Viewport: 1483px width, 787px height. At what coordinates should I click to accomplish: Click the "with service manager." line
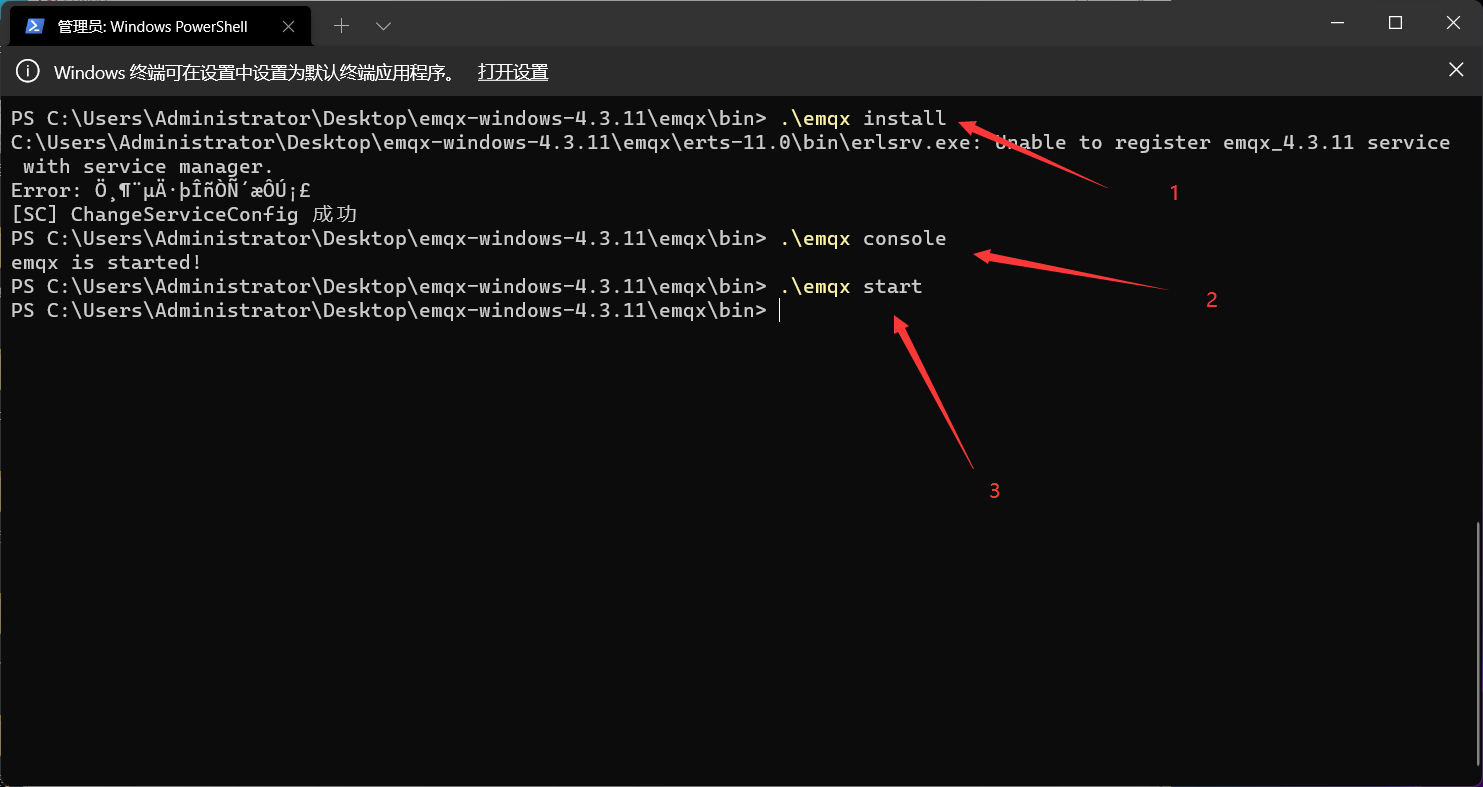pyautogui.click(x=148, y=166)
